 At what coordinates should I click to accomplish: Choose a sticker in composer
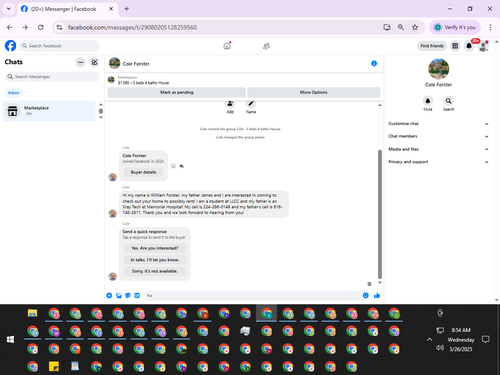[x=128, y=295]
